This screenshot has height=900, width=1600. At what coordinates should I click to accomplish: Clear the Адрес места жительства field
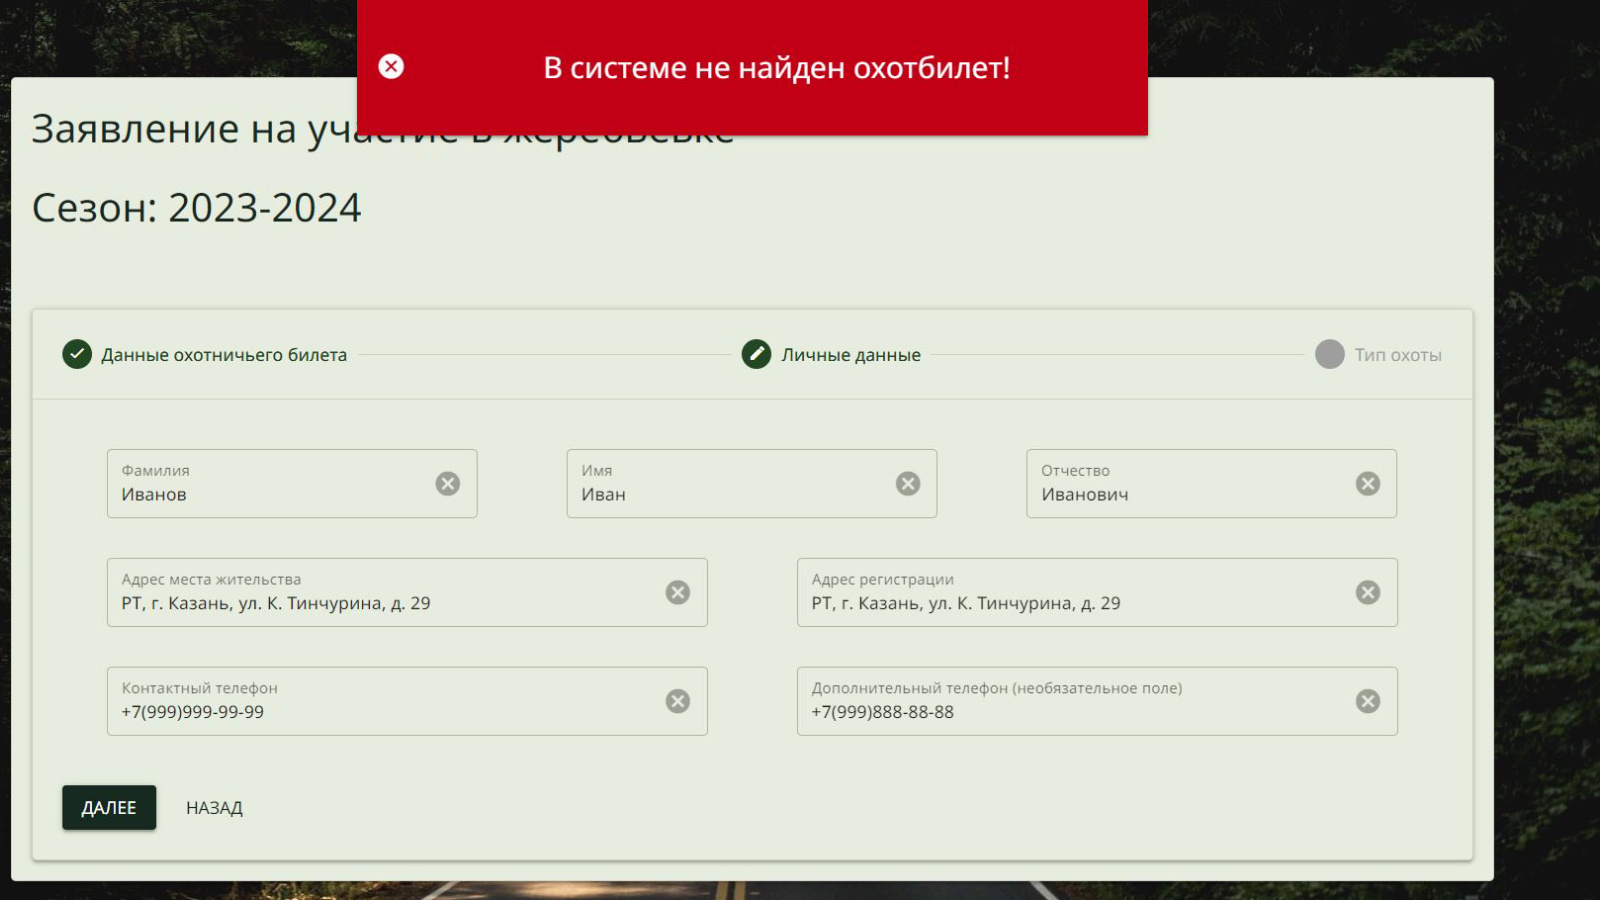[678, 593]
